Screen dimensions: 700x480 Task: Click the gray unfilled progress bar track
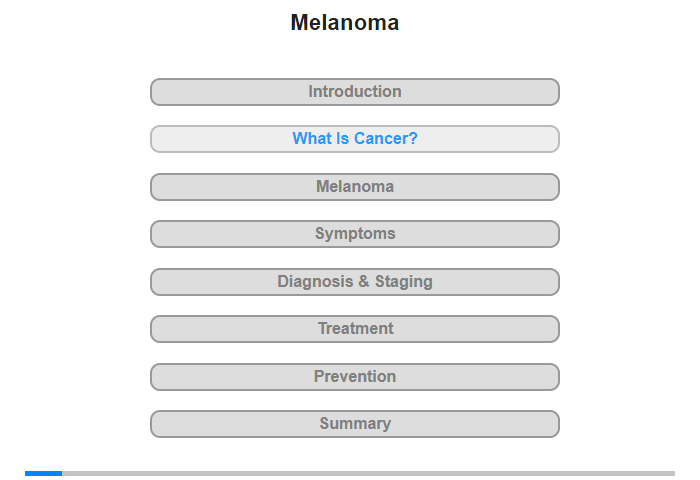(368, 473)
